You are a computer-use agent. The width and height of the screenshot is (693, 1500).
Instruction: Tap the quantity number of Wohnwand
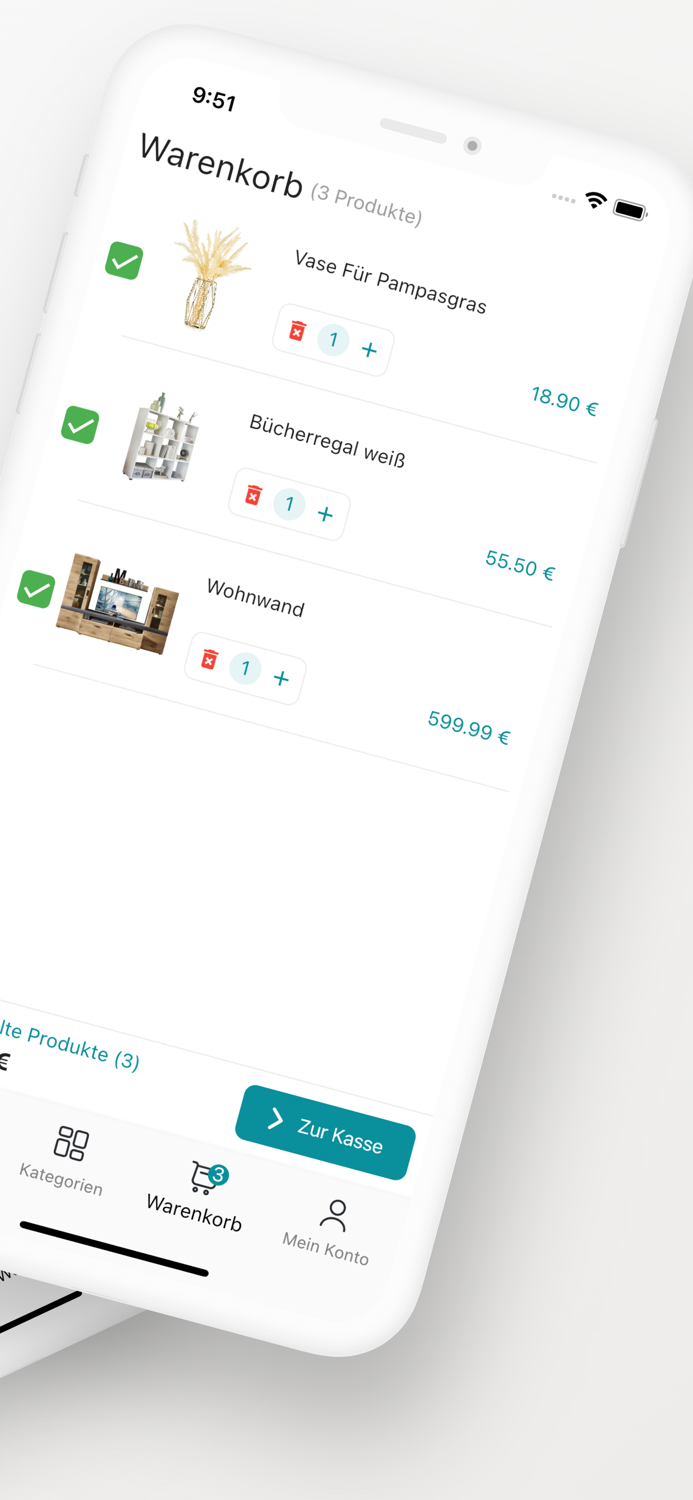[x=245, y=668]
